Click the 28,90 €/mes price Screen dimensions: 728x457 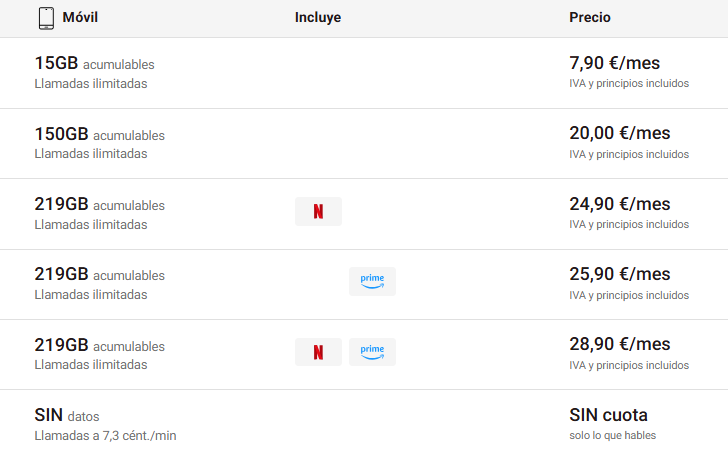(619, 344)
